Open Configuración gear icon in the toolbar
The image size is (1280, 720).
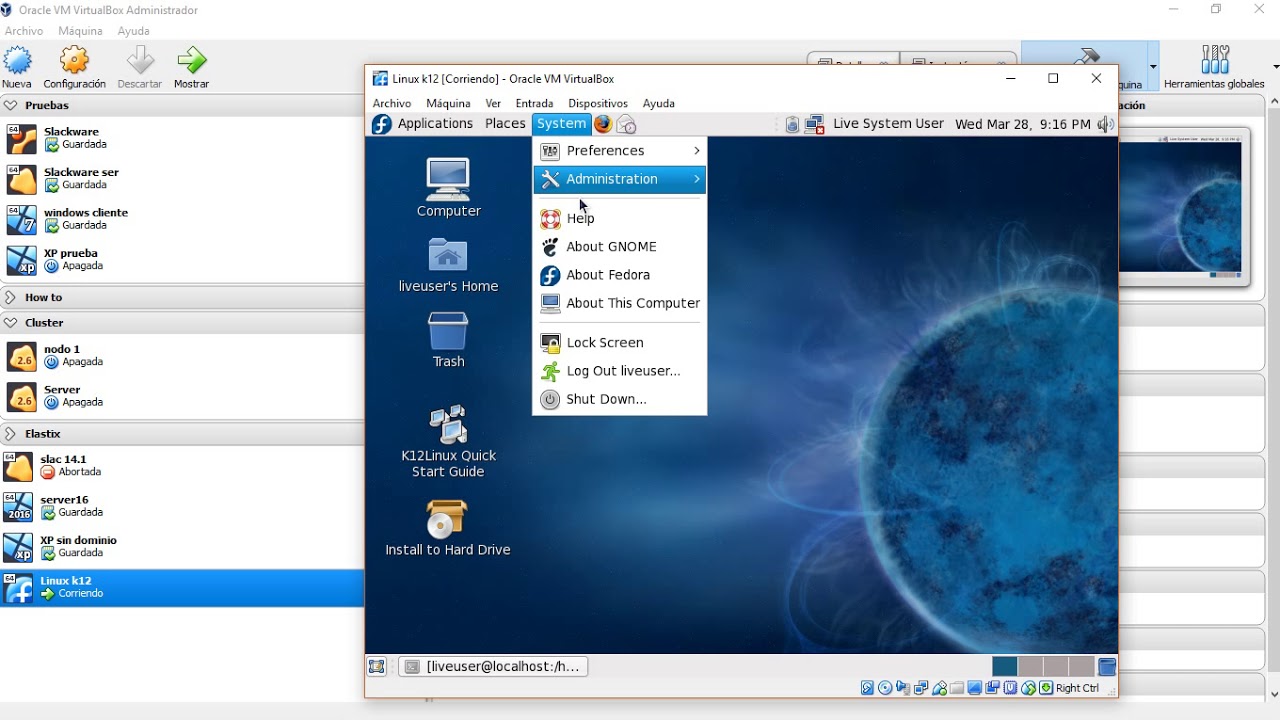point(74,62)
